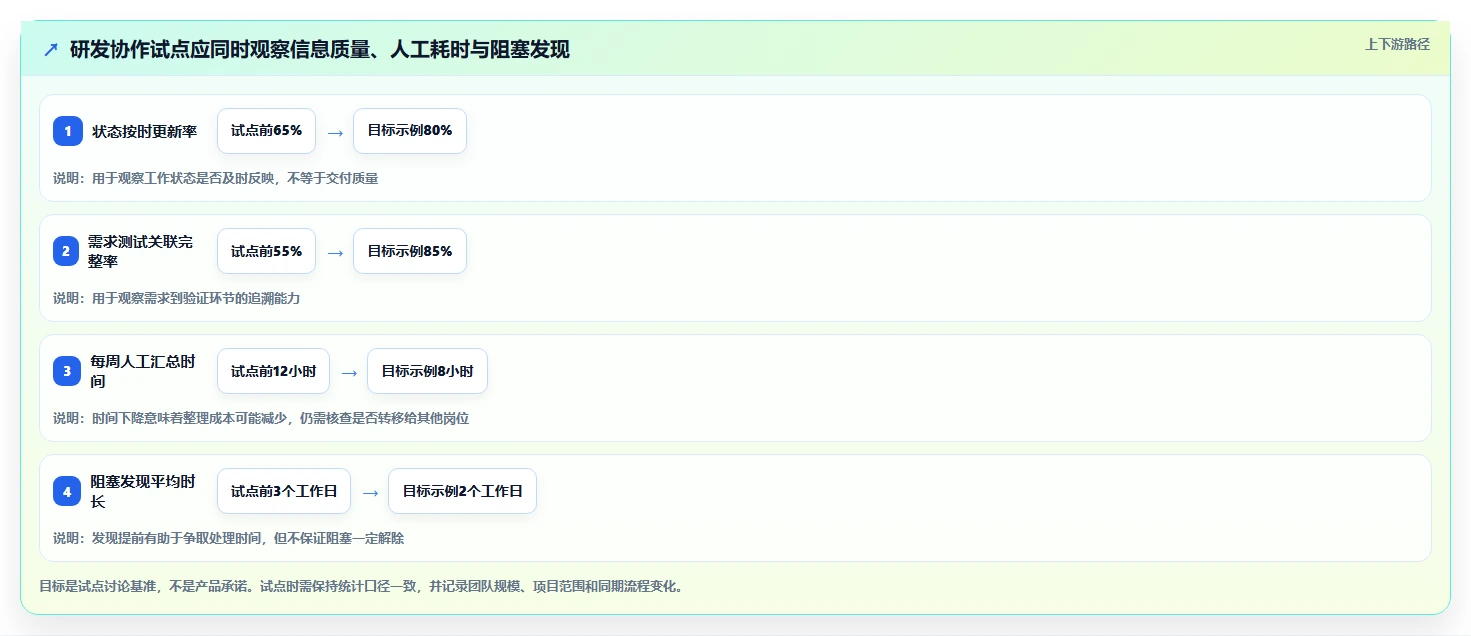Click the number 3 badge for 每周人工汇总时间
Viewport: 1471px width, 636px height.
67,371
